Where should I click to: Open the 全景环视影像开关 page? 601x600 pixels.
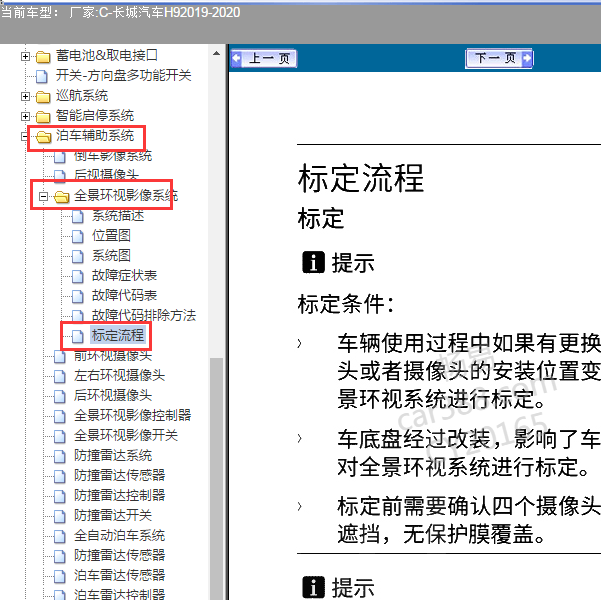tap(126, 435)
